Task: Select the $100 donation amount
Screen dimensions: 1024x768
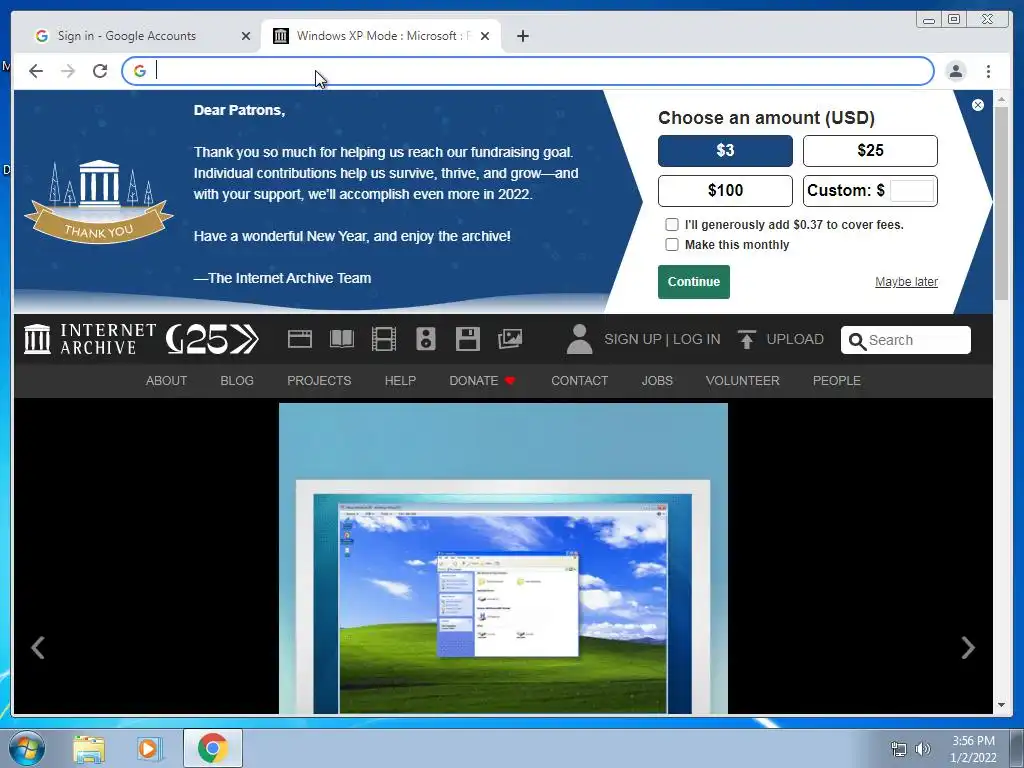Action: pyautogui.click(x=725, y=191)
